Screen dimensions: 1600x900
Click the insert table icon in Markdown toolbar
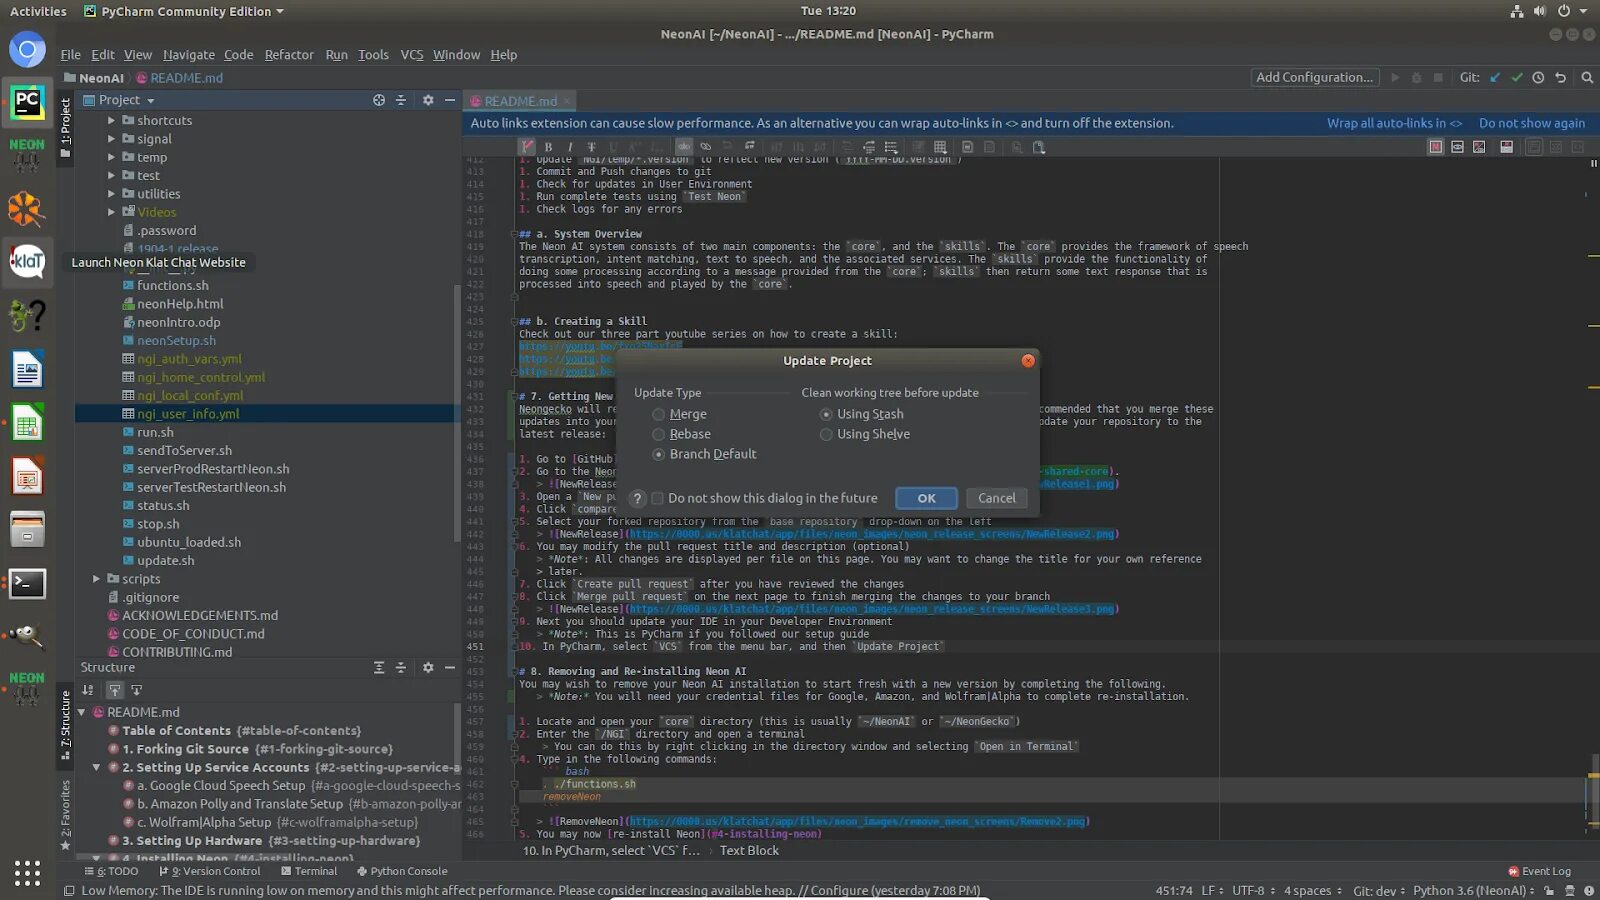tap(940, 147)
